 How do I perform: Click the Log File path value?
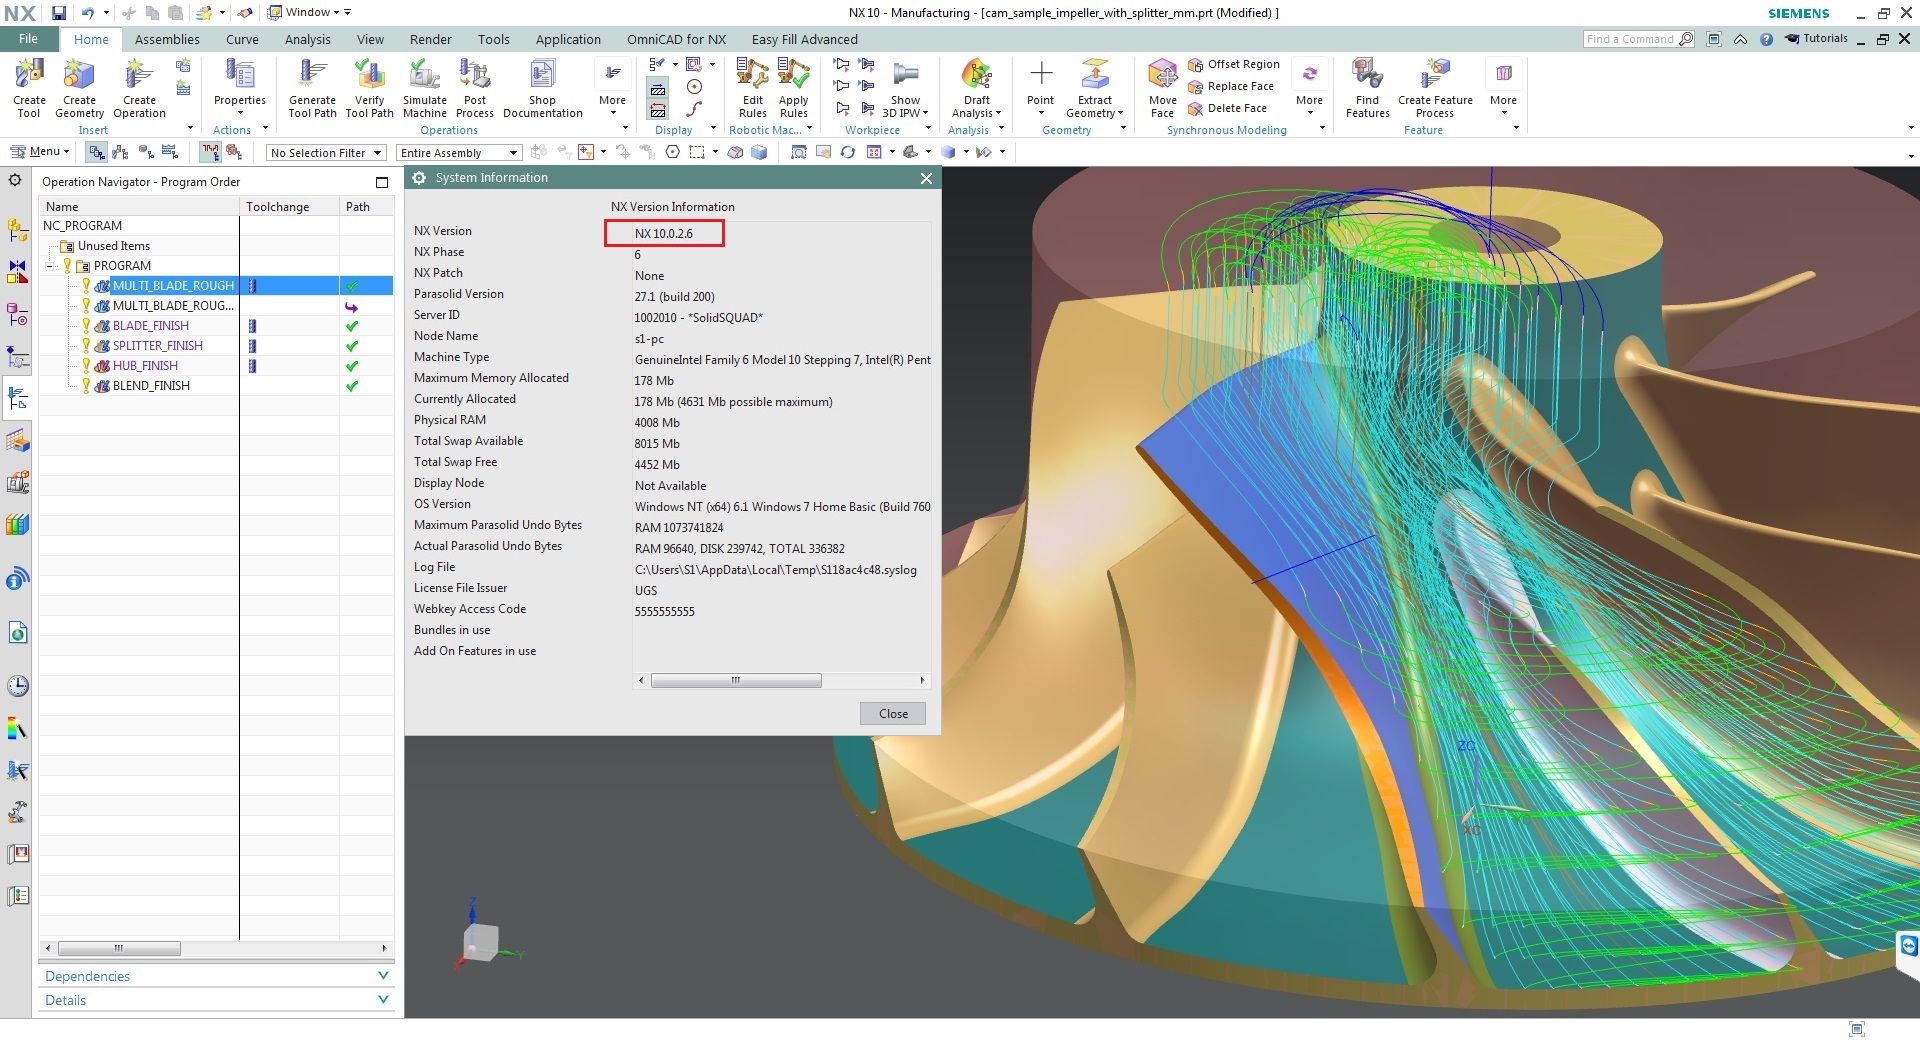tap(775, 570)
